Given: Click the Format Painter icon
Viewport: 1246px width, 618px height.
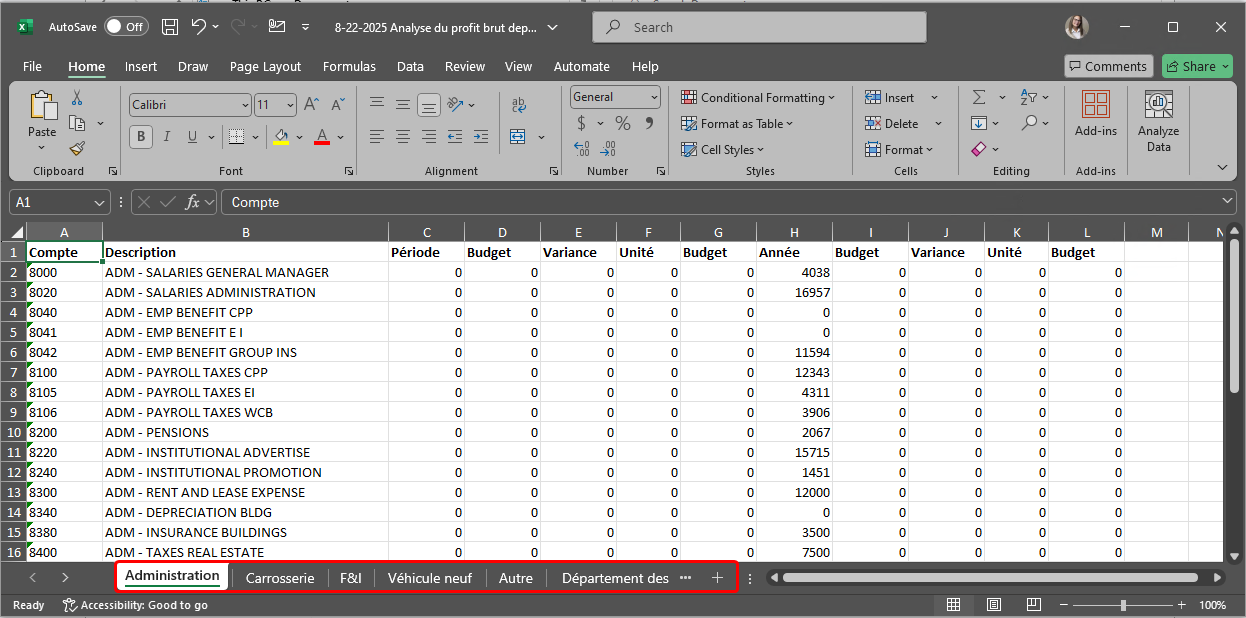Looking at the screenshot, I should point(77,148).
